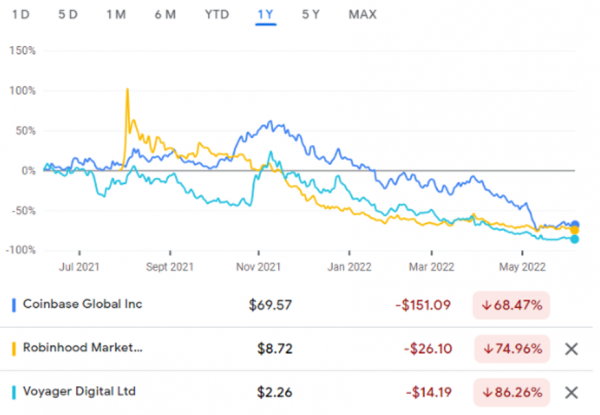
Task: Remove Voyager Digital from the comparison
Action: tap(571, 392)
